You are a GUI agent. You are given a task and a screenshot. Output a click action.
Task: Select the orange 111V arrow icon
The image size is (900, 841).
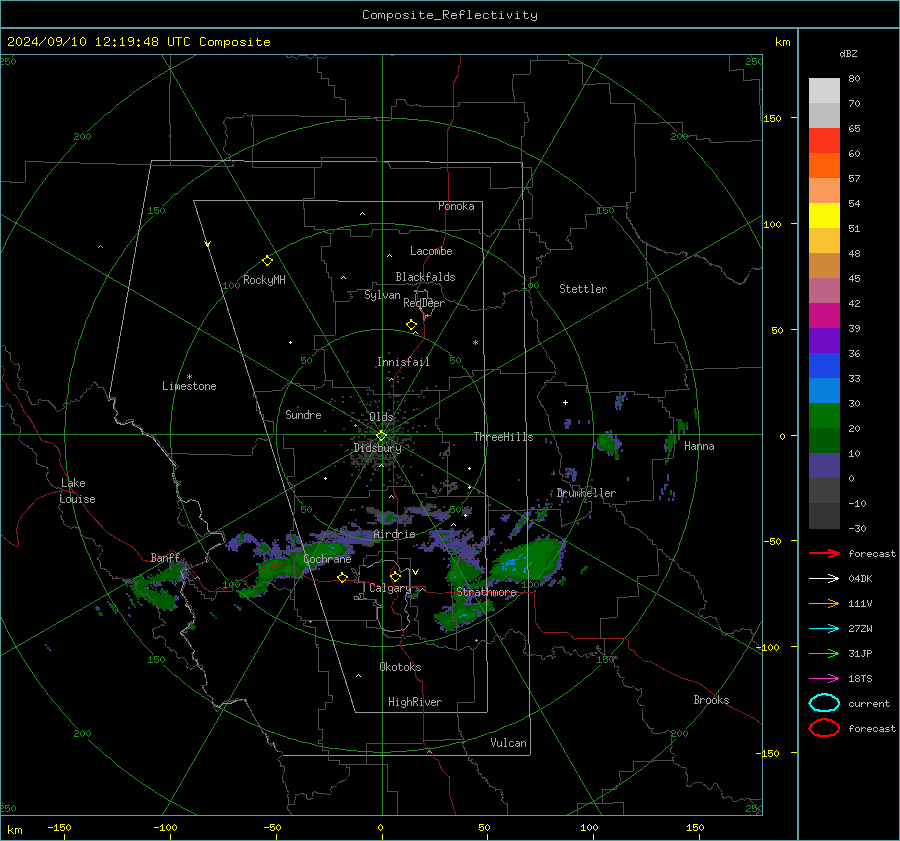[824, 603]
